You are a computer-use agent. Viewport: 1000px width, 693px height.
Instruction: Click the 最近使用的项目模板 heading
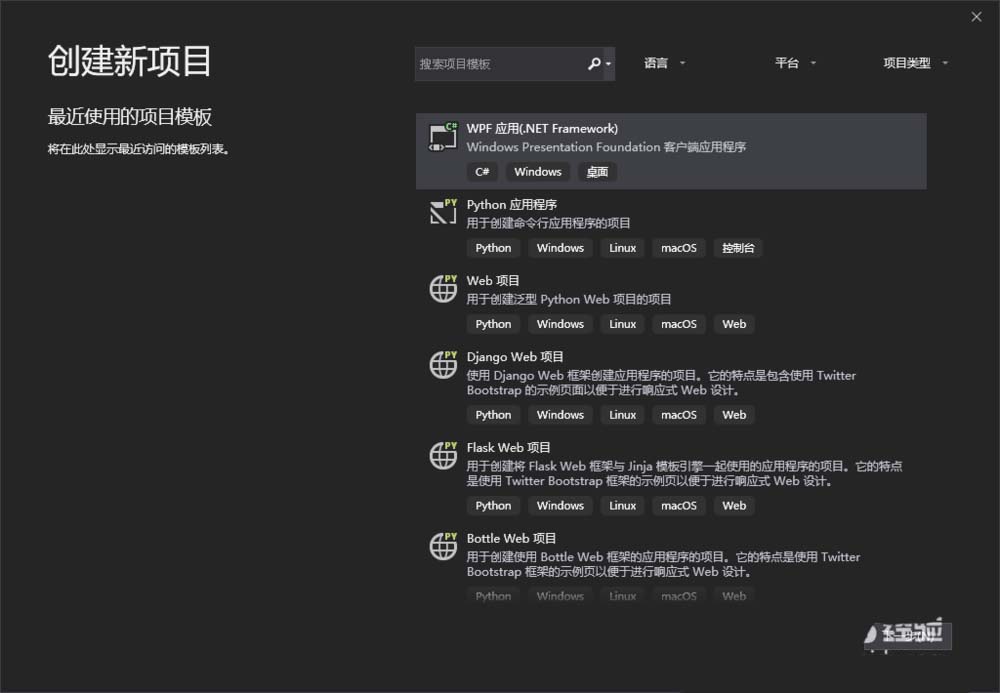click(x=130, y=117)
